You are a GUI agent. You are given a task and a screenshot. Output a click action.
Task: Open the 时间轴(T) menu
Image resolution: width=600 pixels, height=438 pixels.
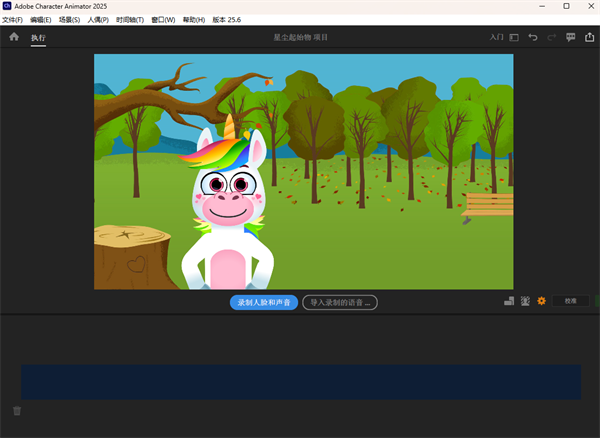pos(130,20)
